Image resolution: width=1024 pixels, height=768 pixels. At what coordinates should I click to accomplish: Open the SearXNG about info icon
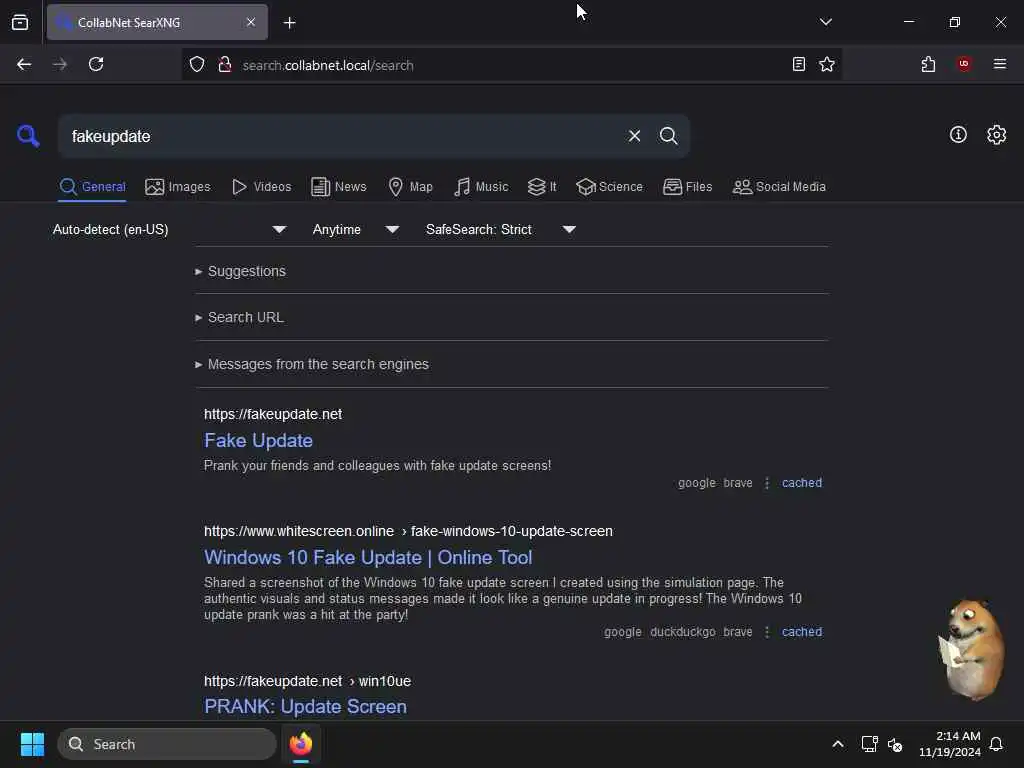point(958,135)
